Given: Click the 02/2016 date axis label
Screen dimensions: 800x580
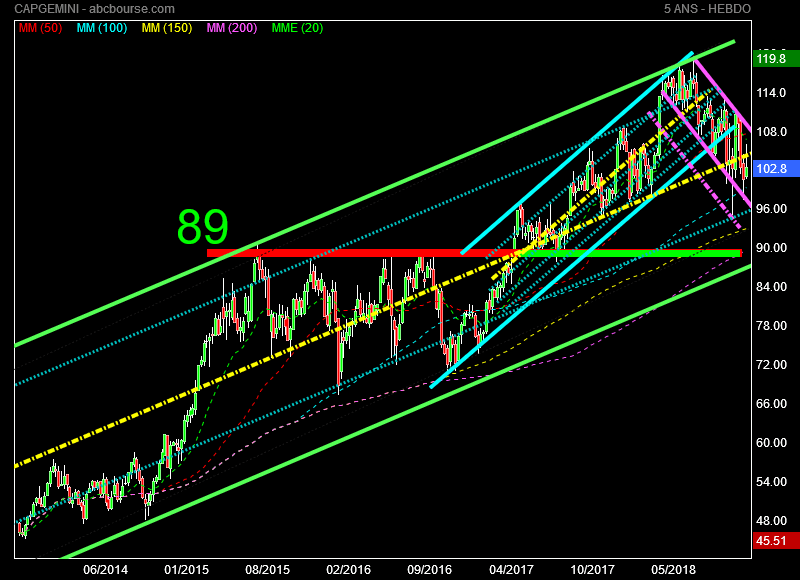Looking at the screenshot, I should [348, 569].
